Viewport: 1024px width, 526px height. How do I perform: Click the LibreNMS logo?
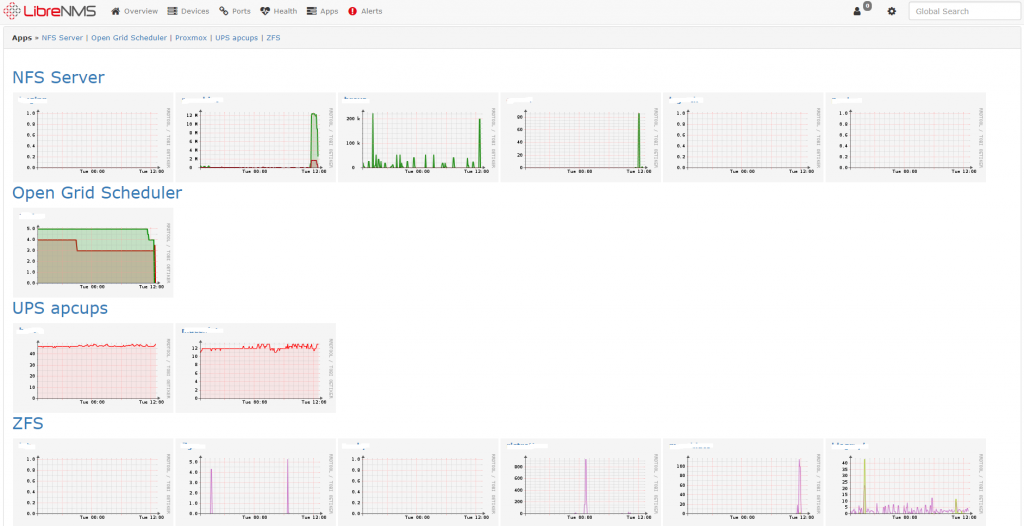pos(50,11)
